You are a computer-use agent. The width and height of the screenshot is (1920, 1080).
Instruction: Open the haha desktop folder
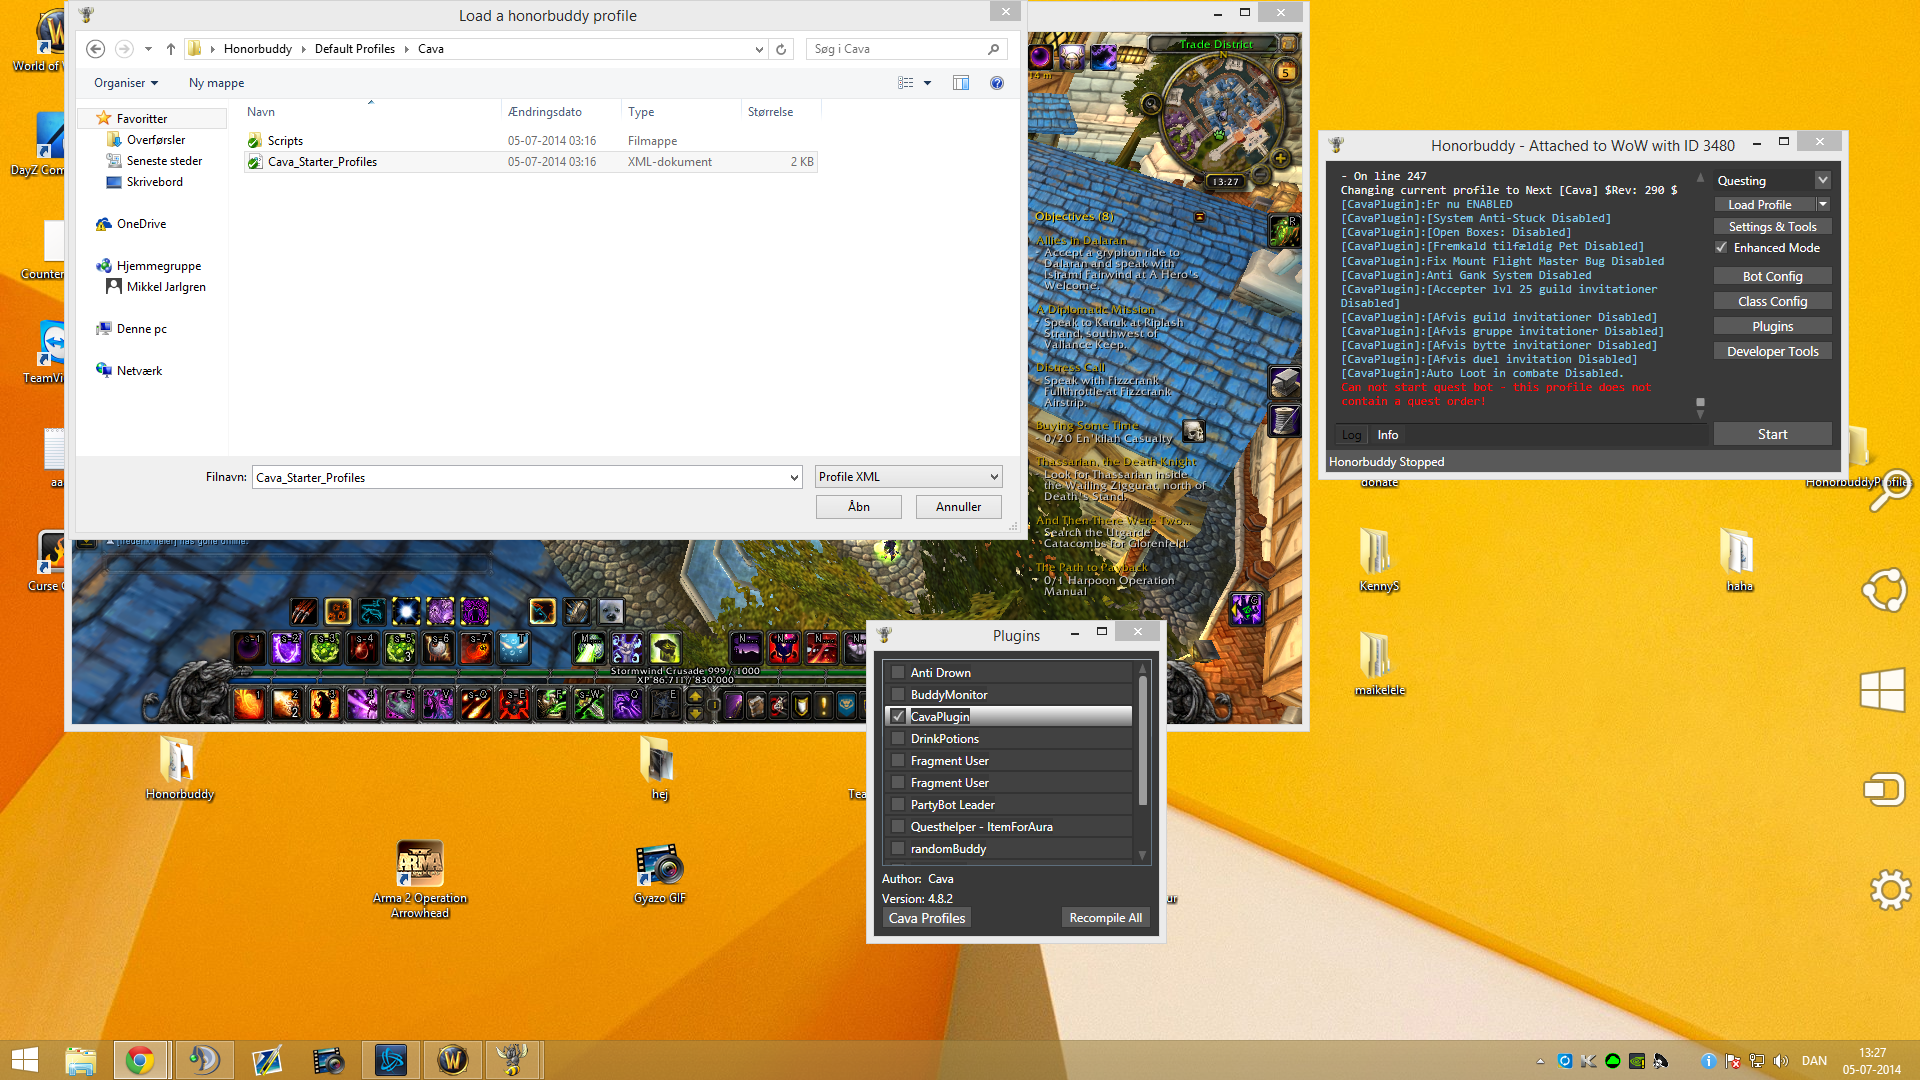click(x=1739, y=559)
